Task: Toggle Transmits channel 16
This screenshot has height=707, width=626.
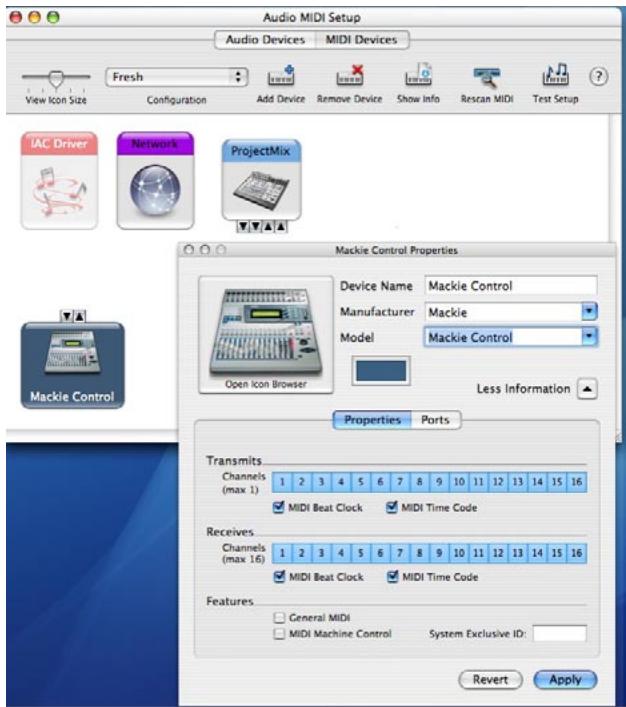Action: [x=577, y=482]
